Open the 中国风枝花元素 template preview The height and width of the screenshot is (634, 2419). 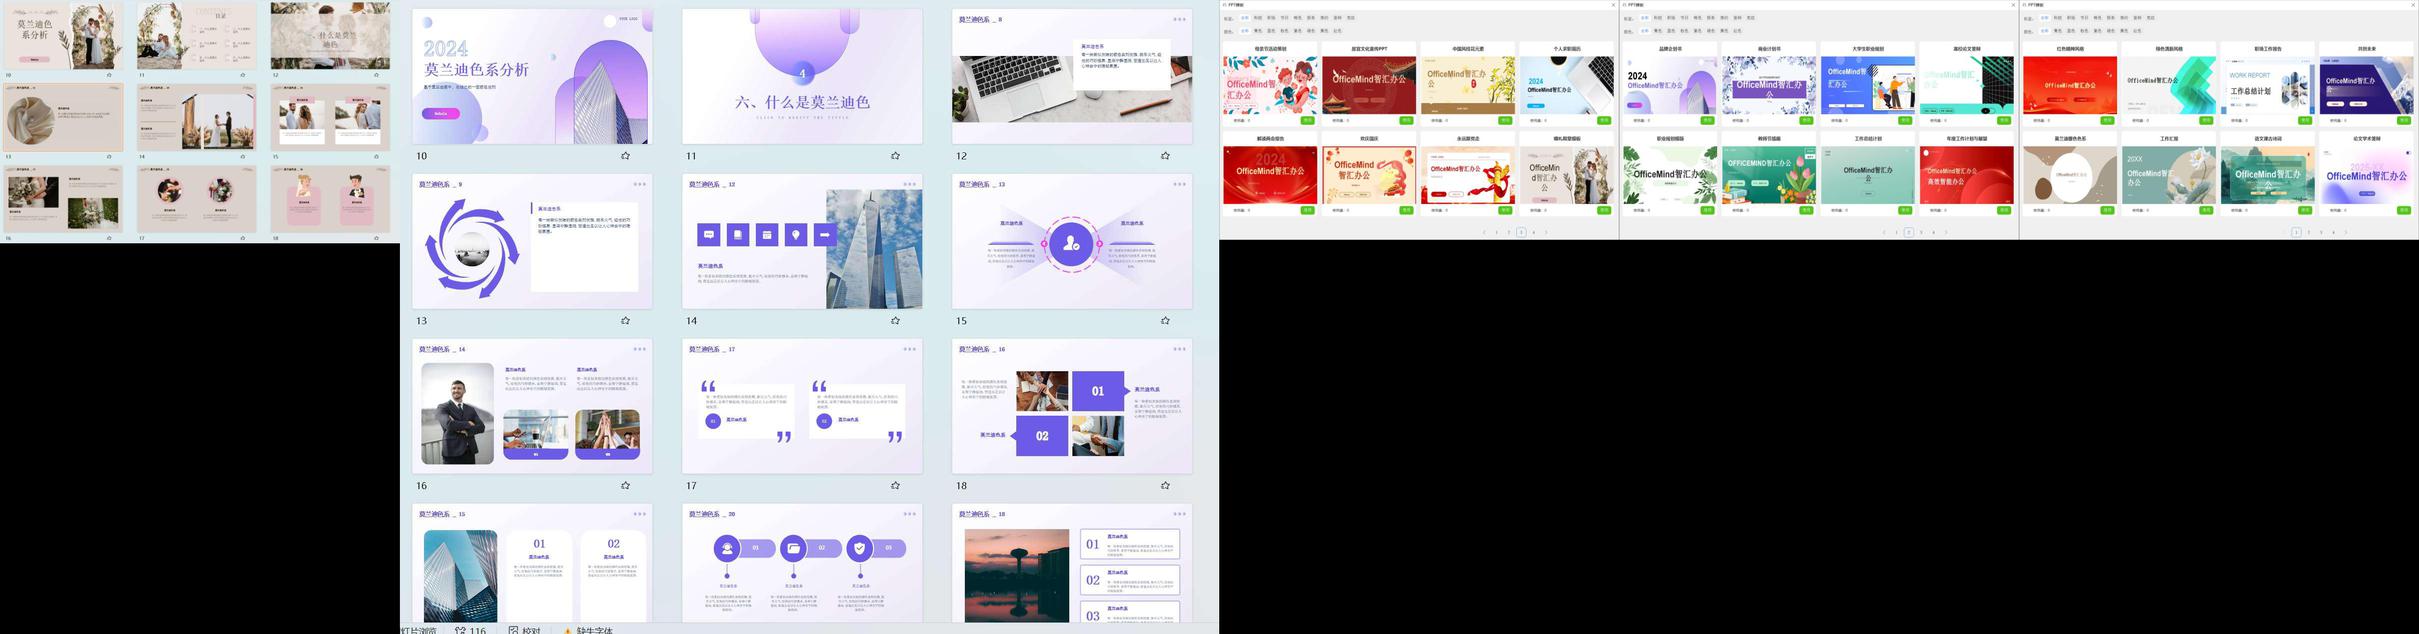tap(1467, 84)
